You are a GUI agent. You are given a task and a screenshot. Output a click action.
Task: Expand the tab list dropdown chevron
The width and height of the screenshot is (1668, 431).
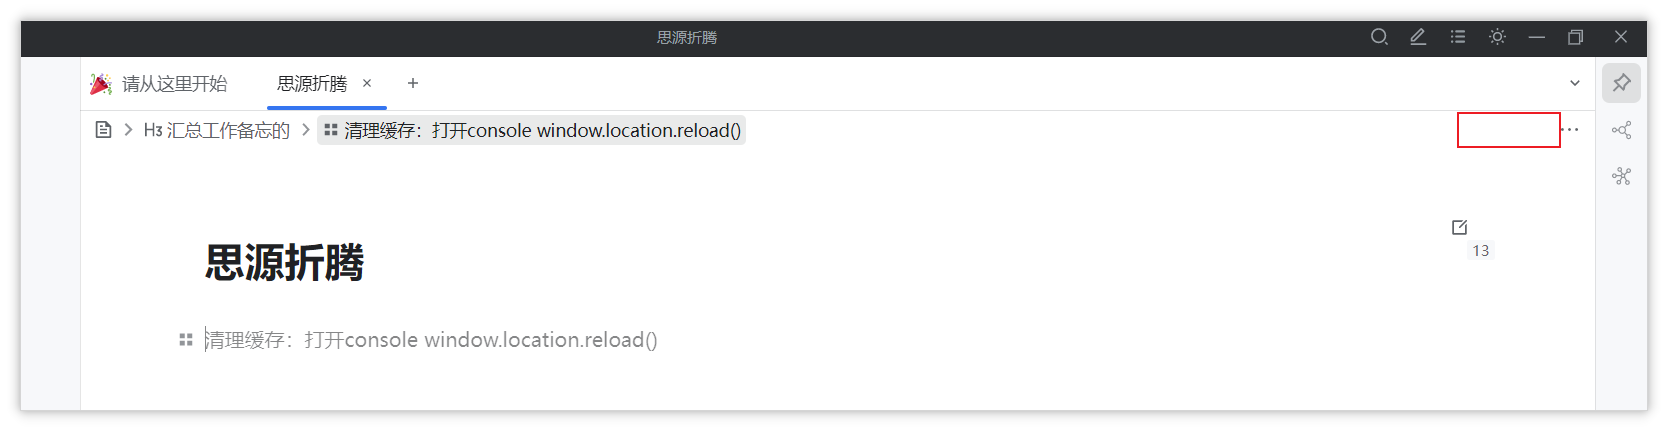1575,83
